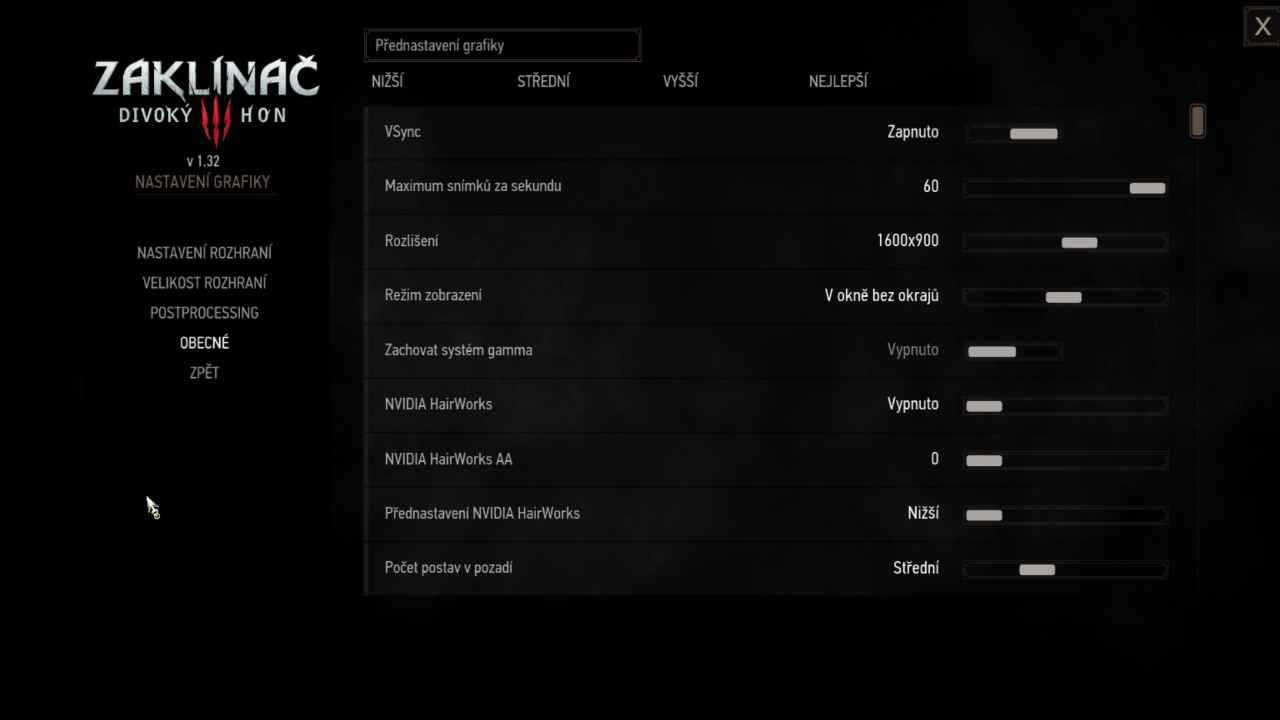Select Nižší graphics preset
1280x720 pixels.
(387, 82)
